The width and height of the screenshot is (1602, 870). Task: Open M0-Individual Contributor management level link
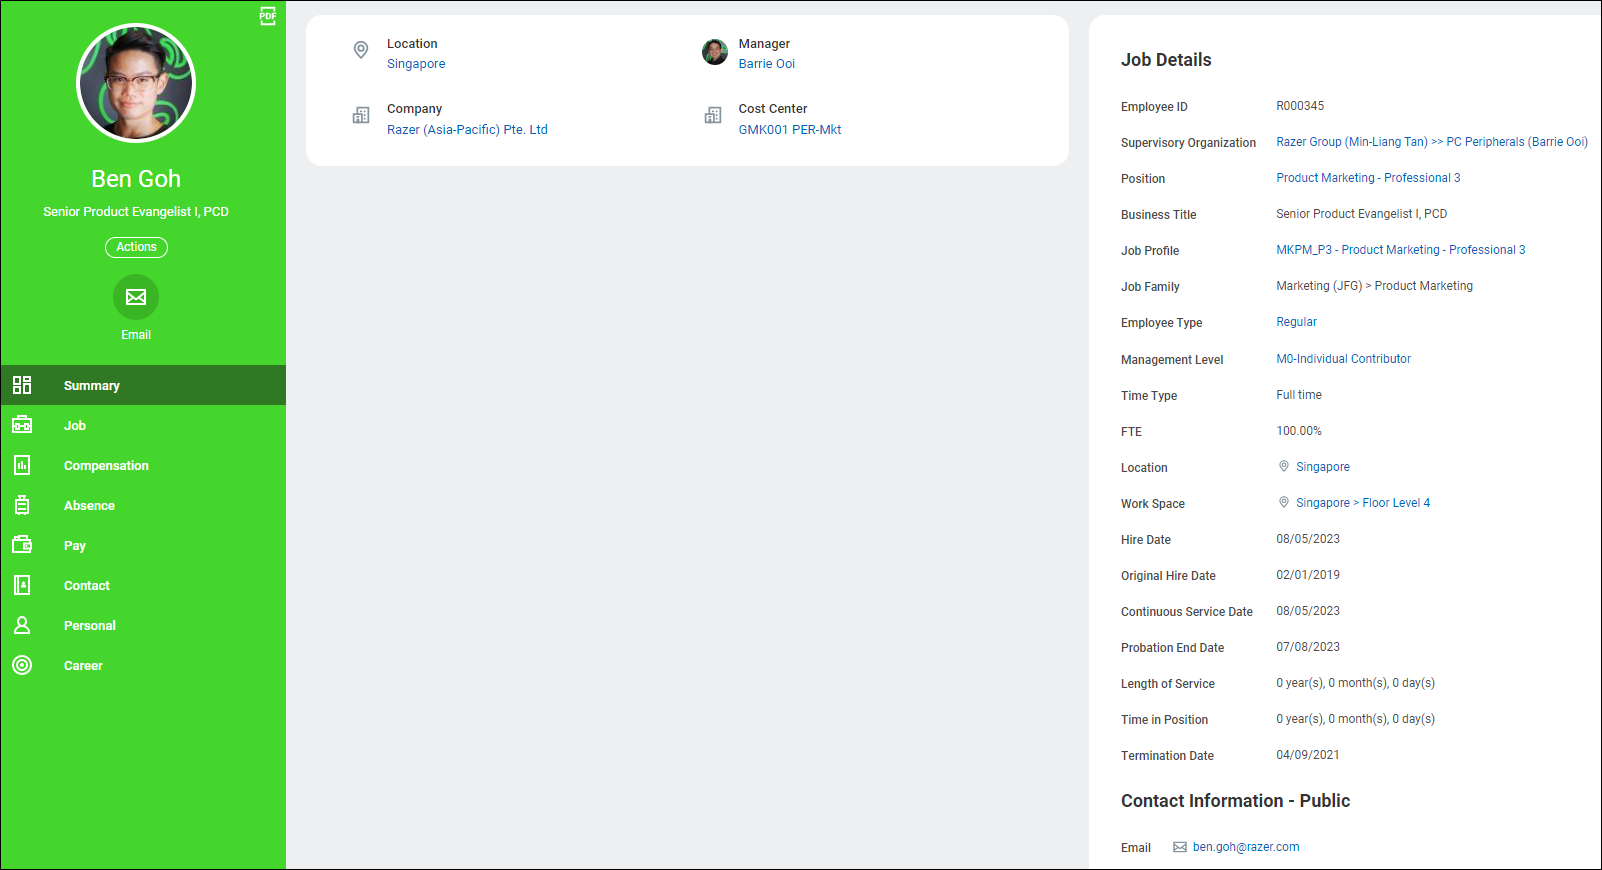pos(1343,359)
